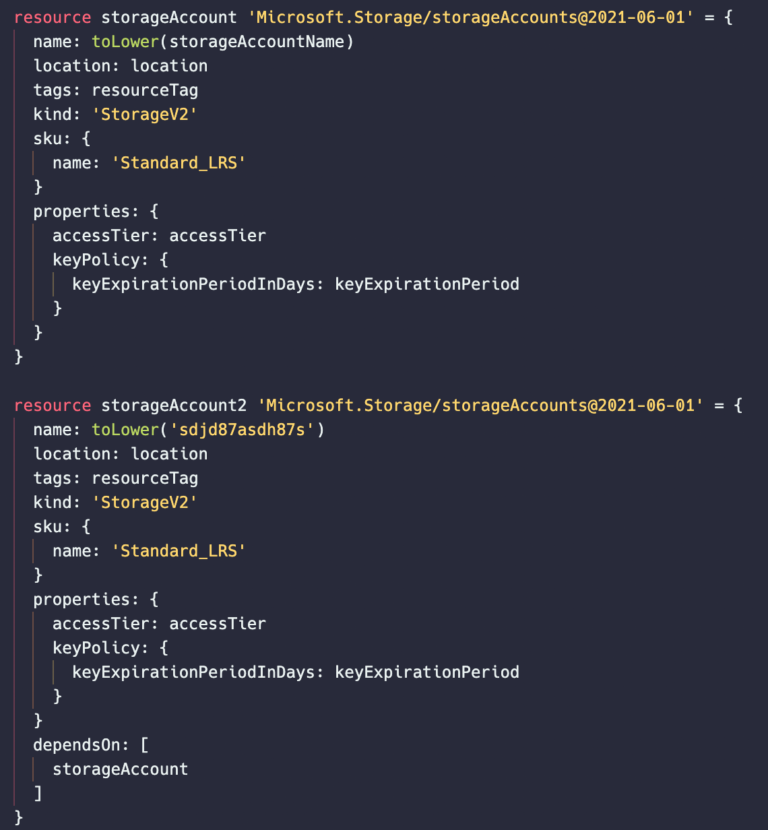The width and height of the screenshot is (768, 830).
Task: Click the closing bracket of dependsOn array
Action: point(38,793)
